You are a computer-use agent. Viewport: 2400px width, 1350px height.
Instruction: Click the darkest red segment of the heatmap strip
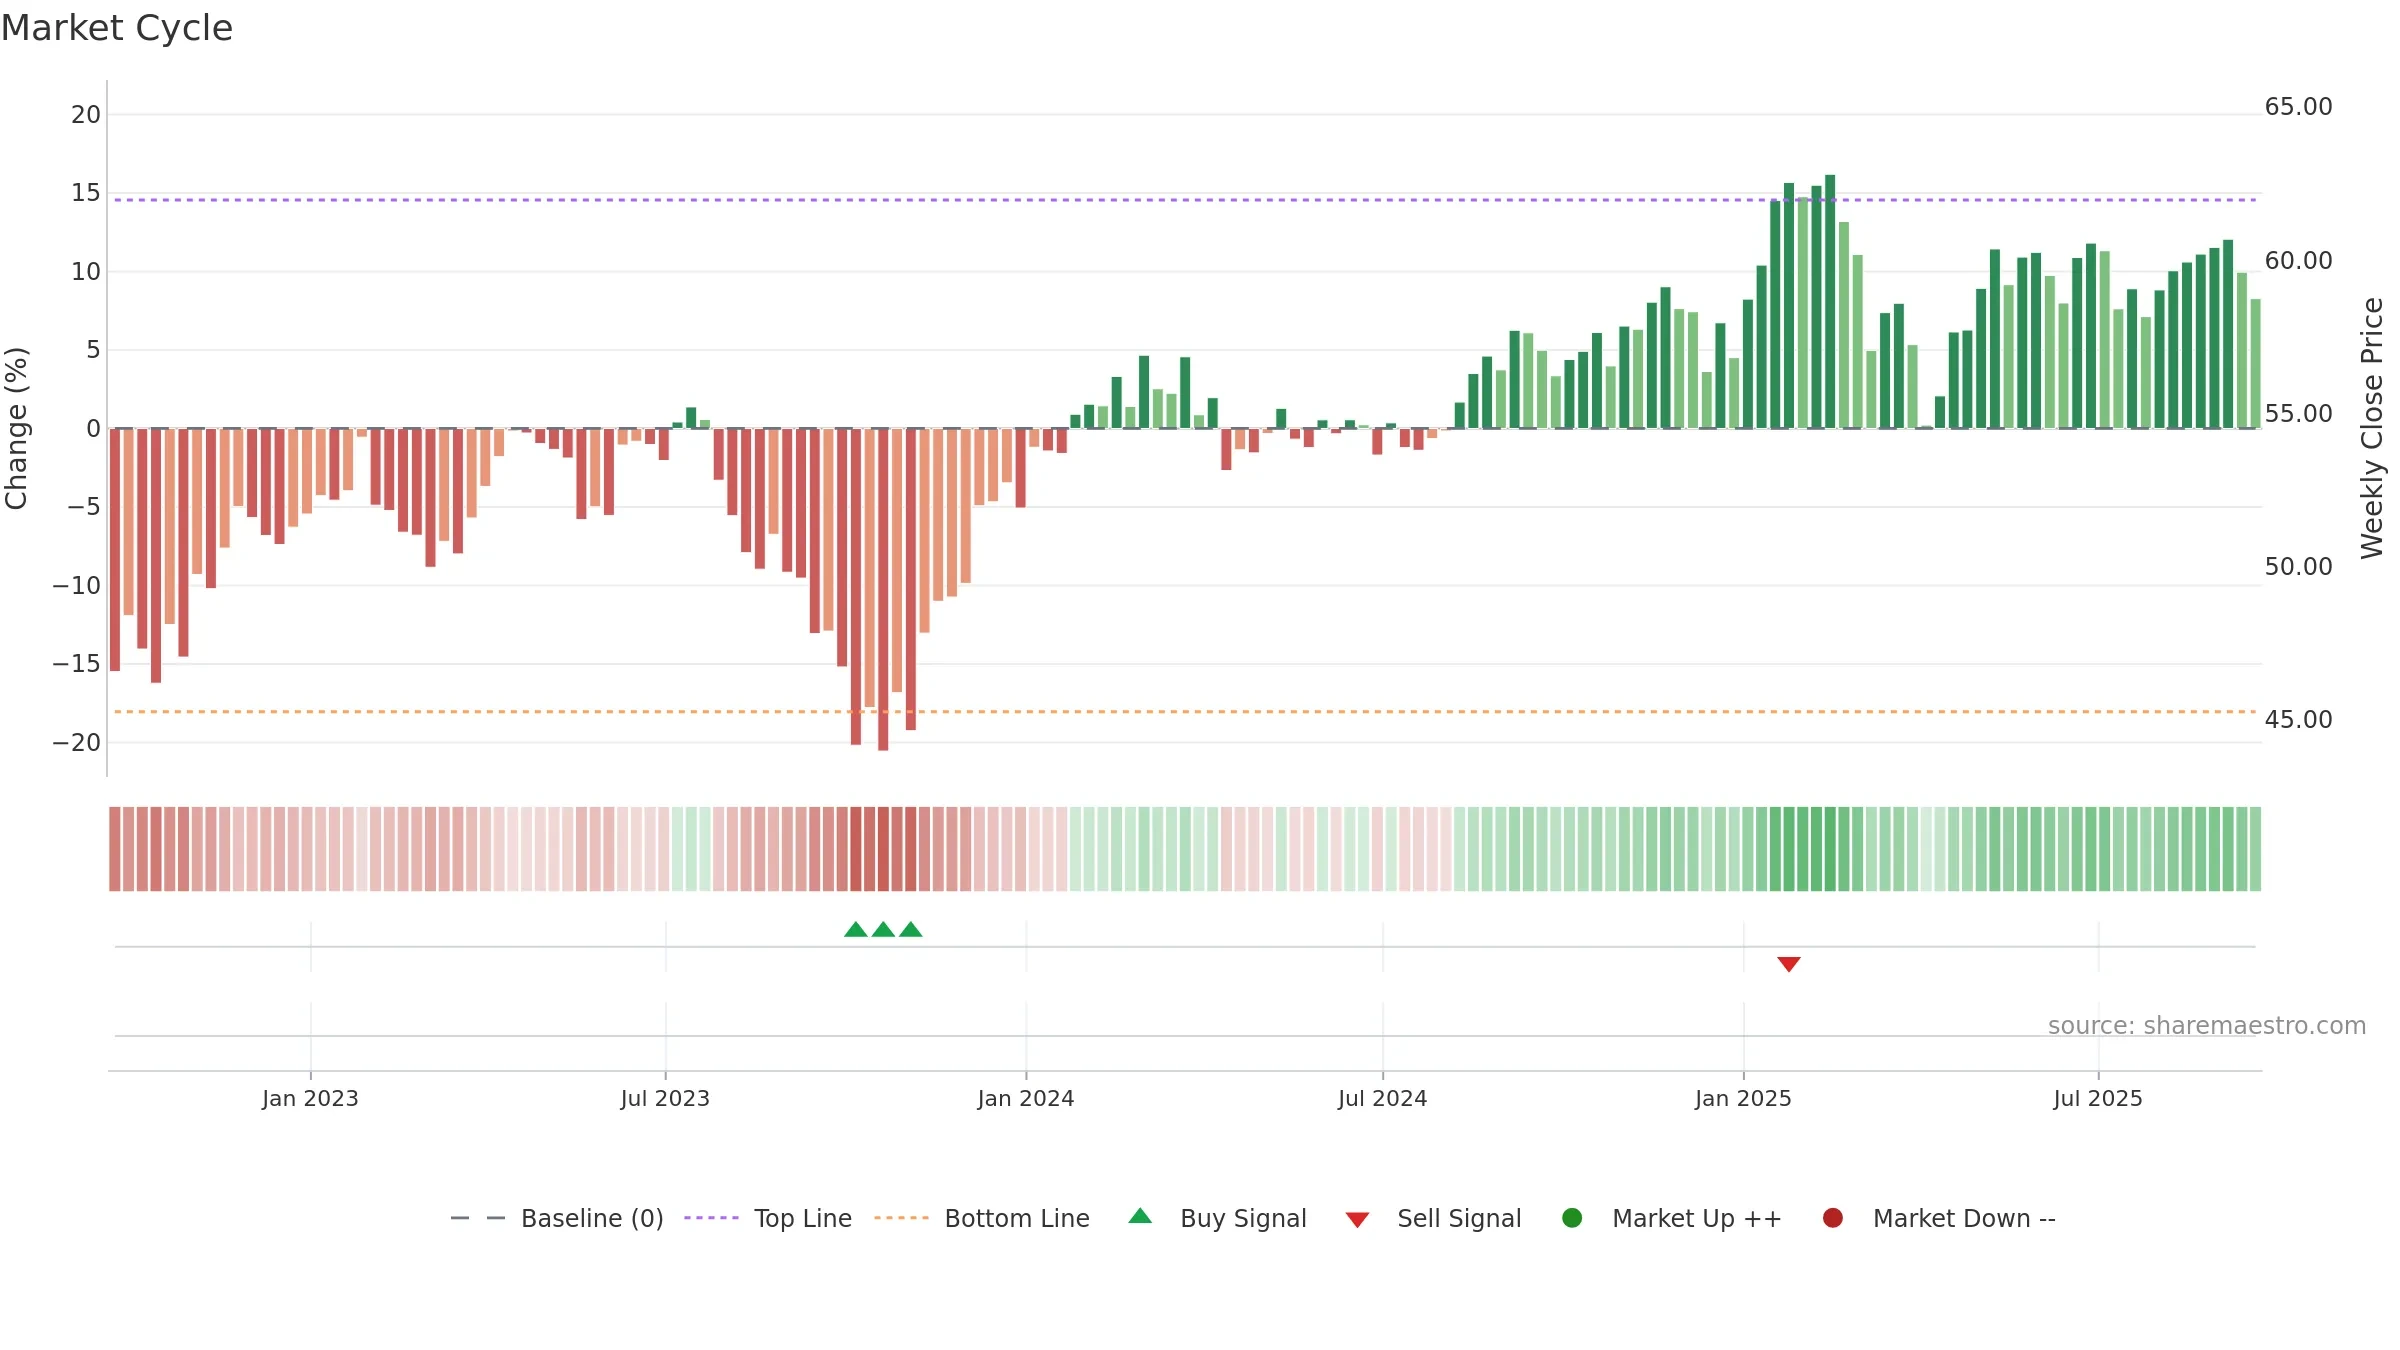tap(883, 849)
